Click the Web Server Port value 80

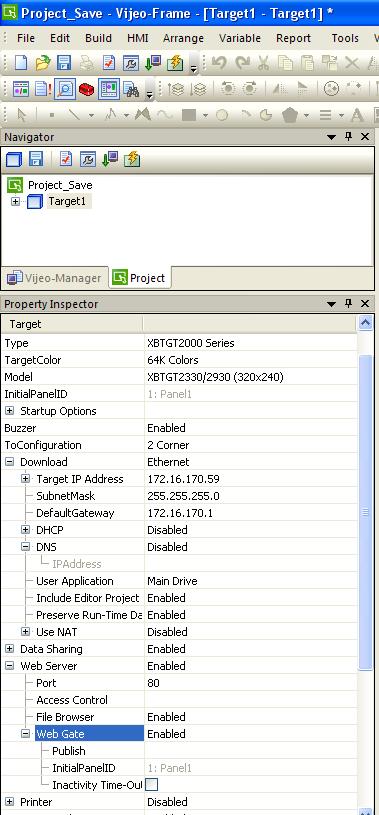click(x=153, y=683)
